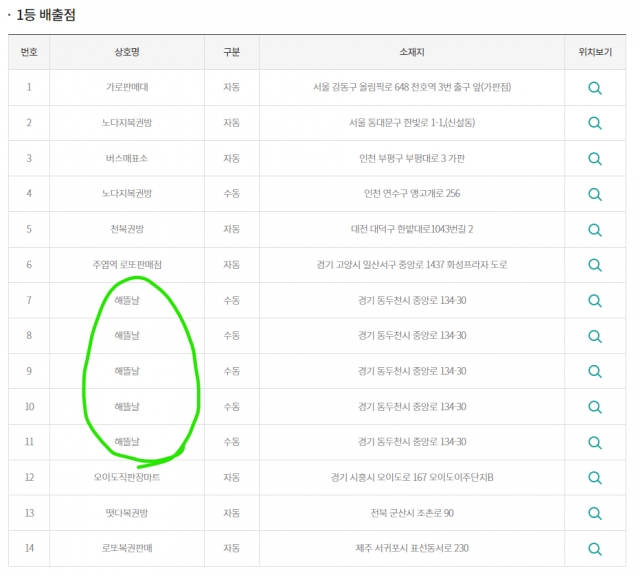Click 수동 type cell in row 10
Screen dimensions: 640x577
(x=231, y=406)
